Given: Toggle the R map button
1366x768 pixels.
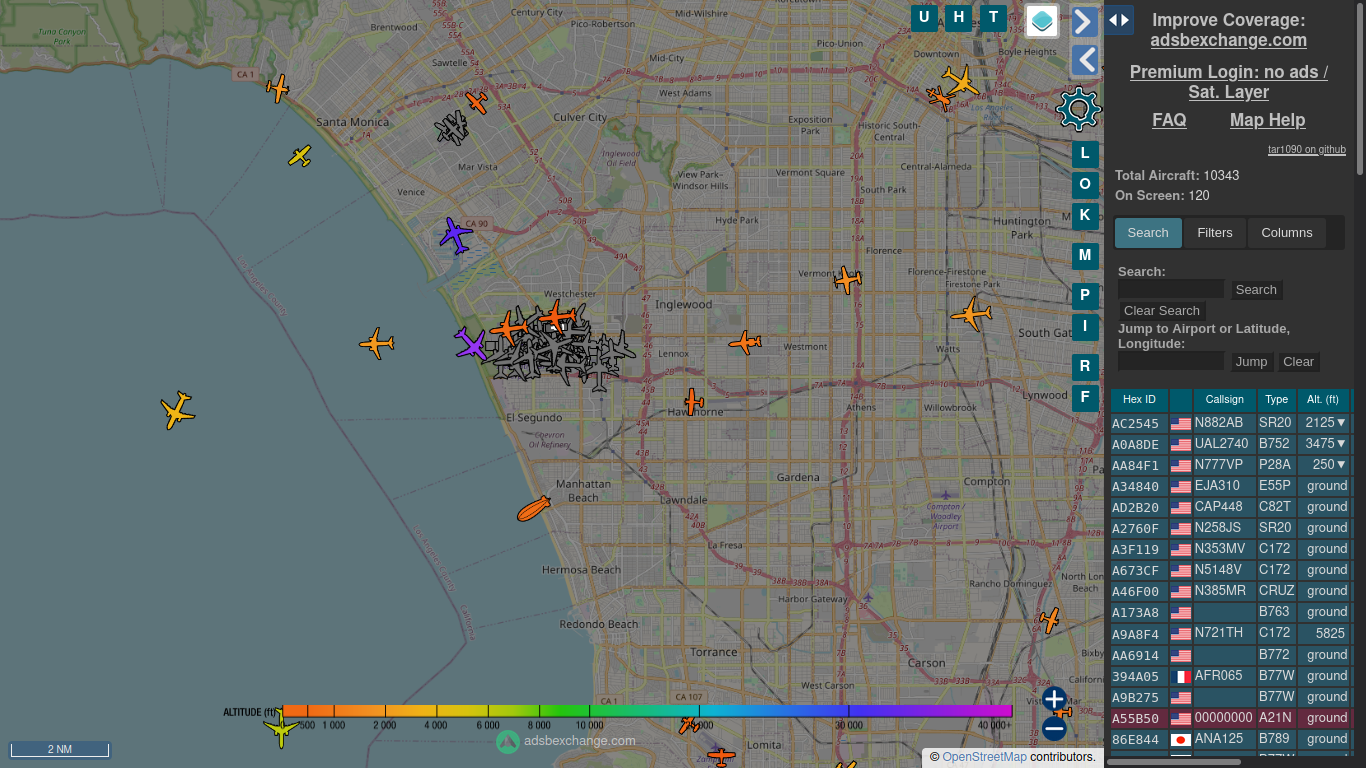Looking at the screenshot, I should [1085, 367].
